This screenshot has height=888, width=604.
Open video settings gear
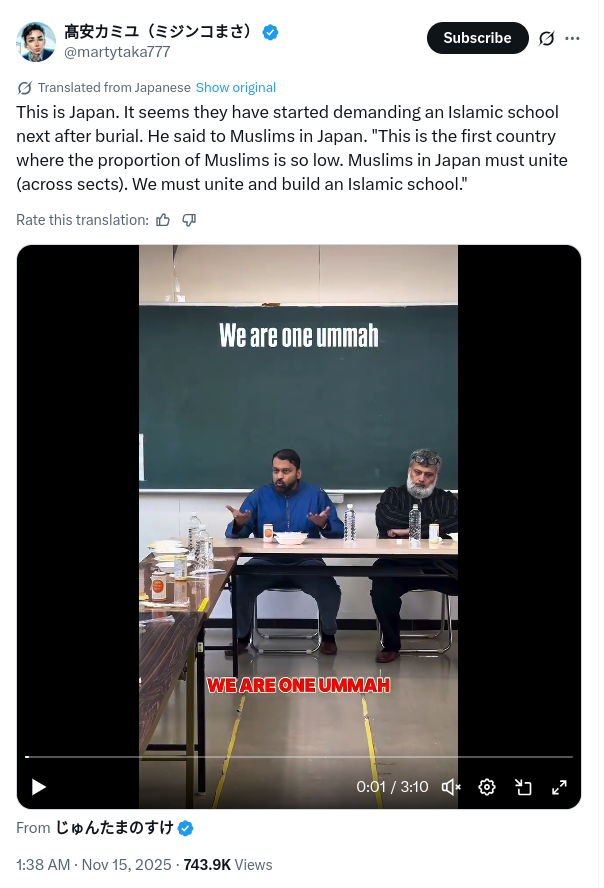[487, 787]
